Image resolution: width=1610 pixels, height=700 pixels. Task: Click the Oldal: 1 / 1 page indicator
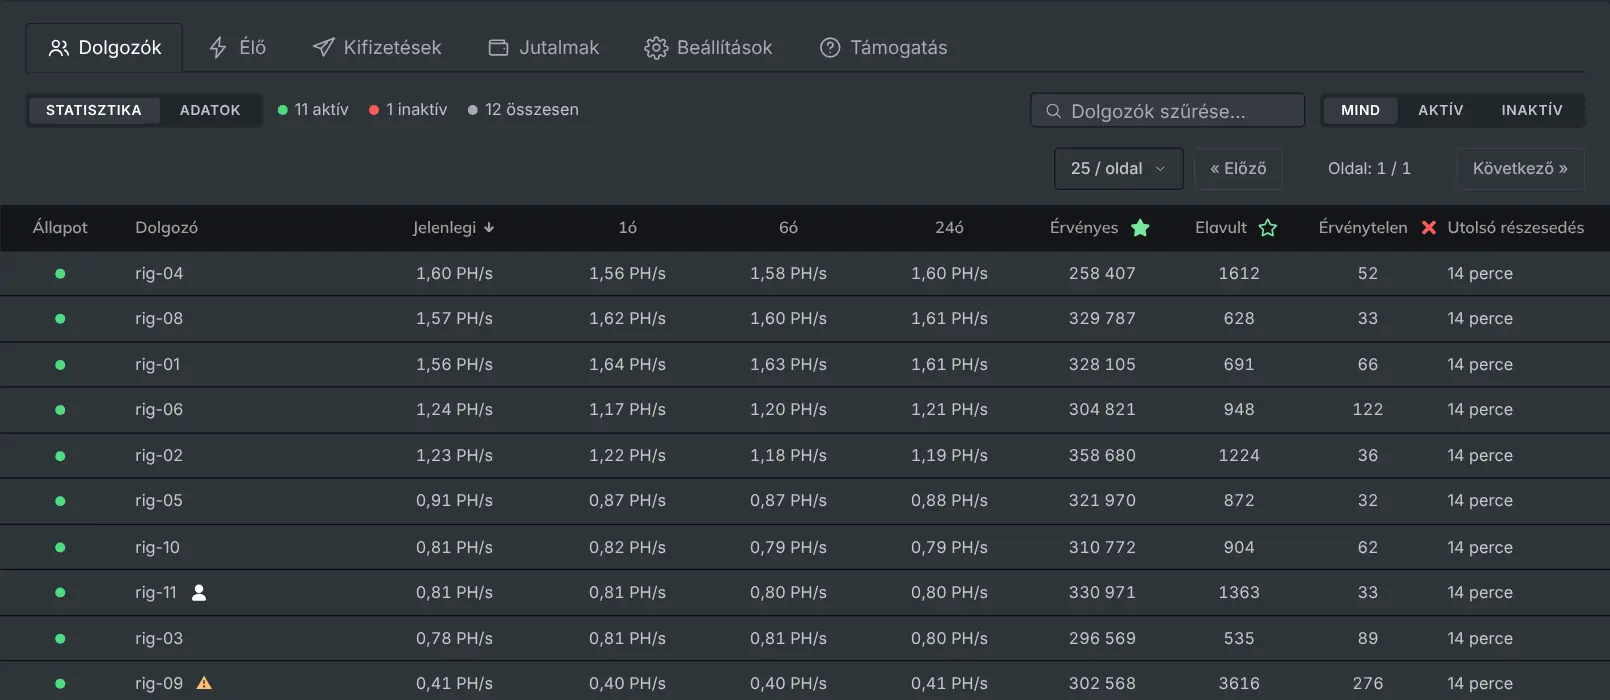click(1369, 168)
